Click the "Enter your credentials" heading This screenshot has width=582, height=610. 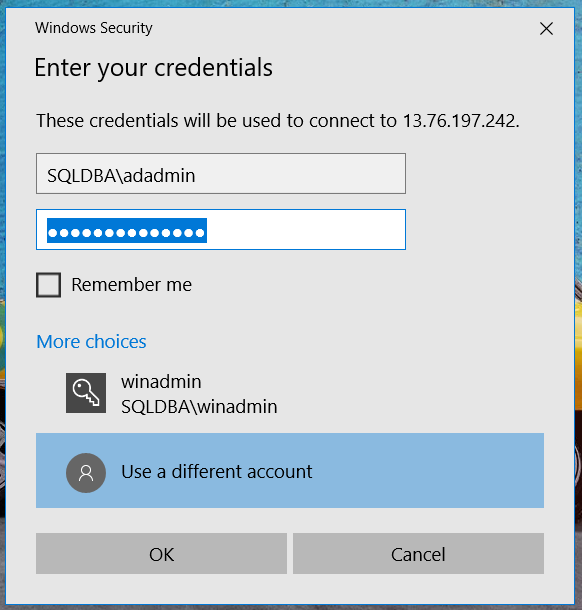point(153,68)
